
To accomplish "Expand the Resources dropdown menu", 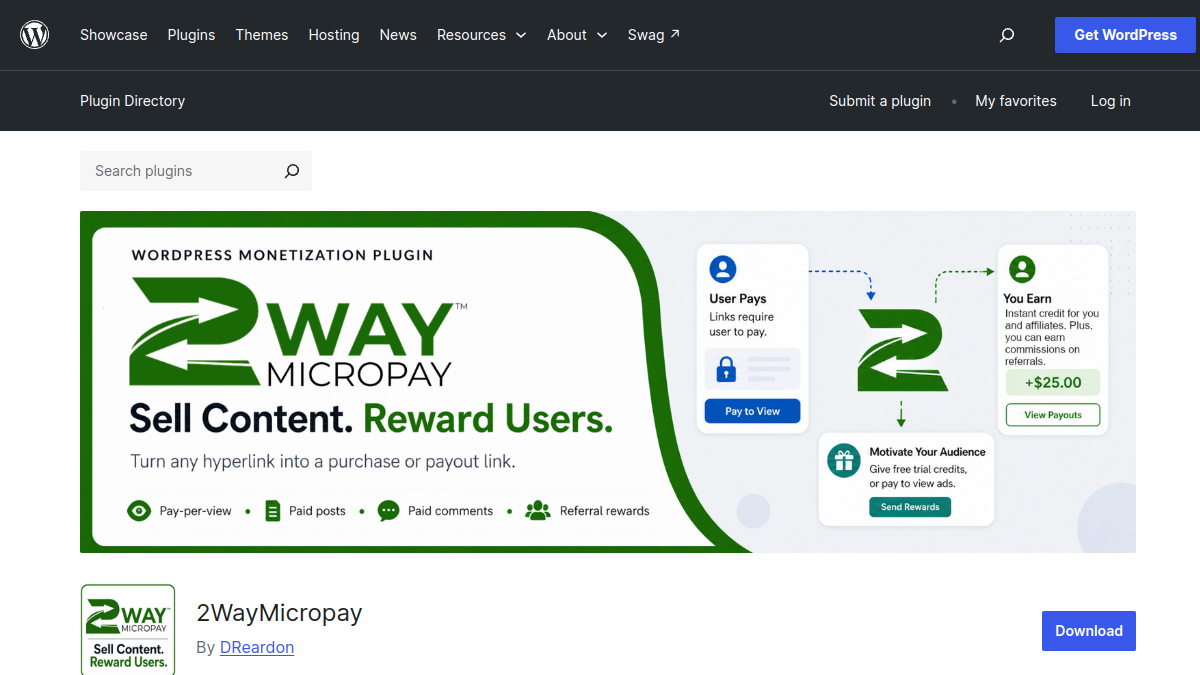I will [x=482, y=35].
